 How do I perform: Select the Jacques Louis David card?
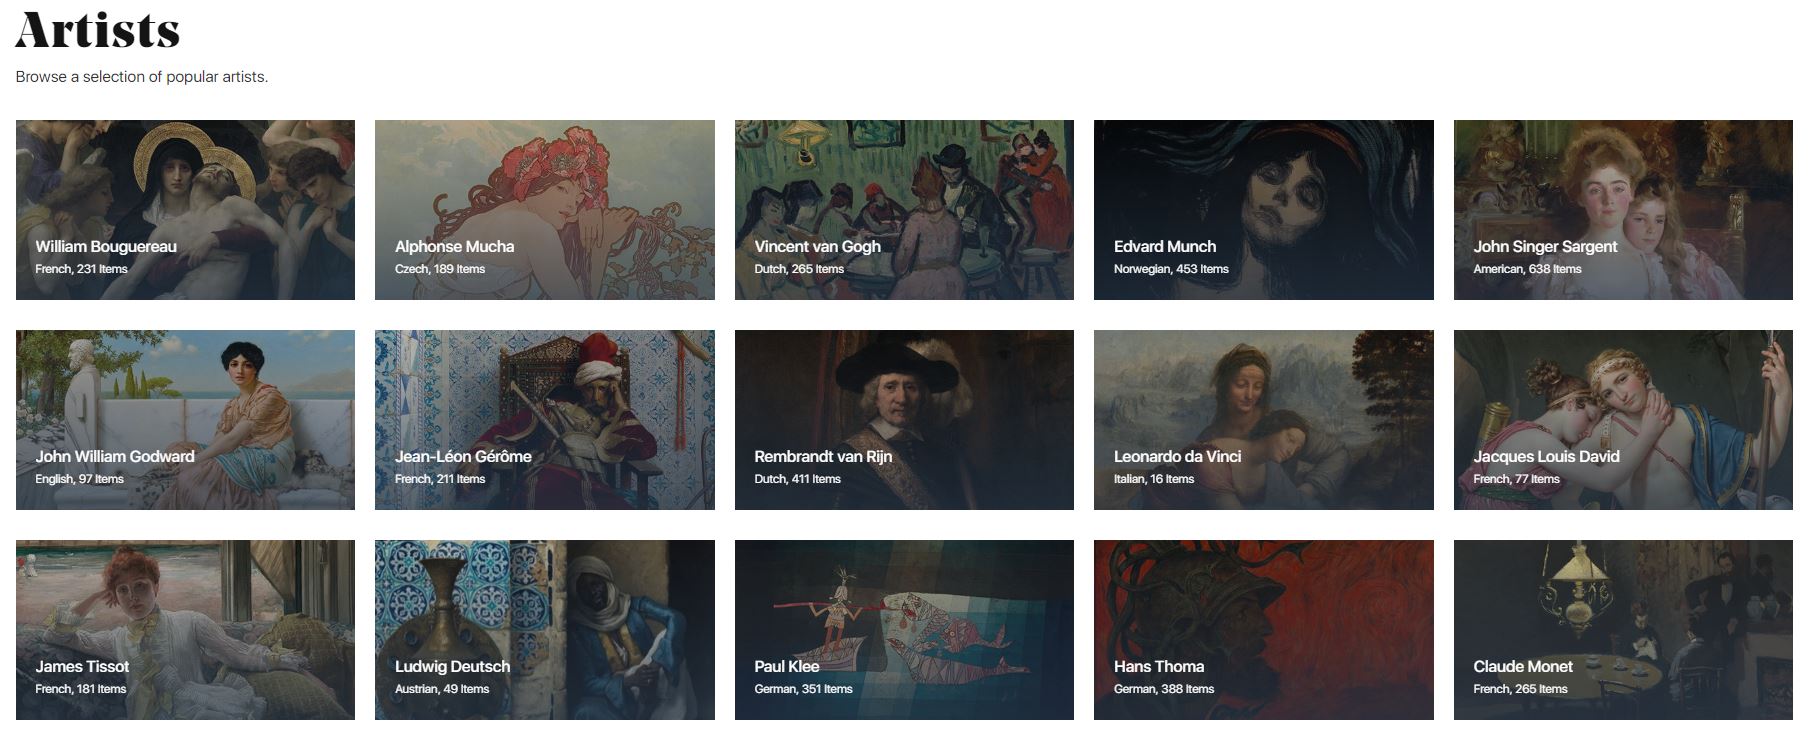pyautogui.click(x=1623, y=420)
